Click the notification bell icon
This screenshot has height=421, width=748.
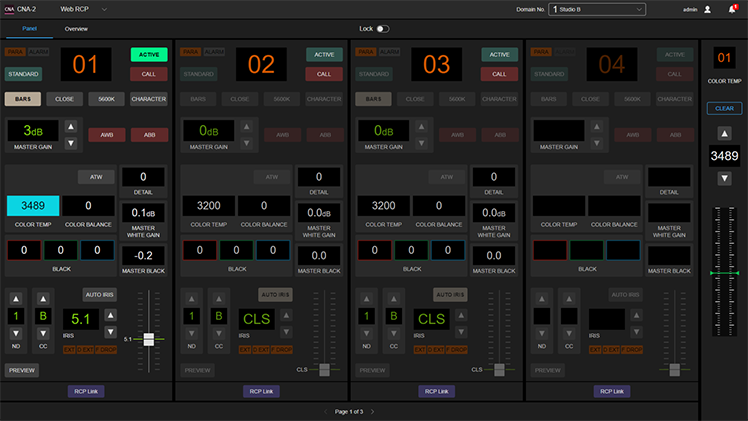pyautogui.click(x=732, y=9)
